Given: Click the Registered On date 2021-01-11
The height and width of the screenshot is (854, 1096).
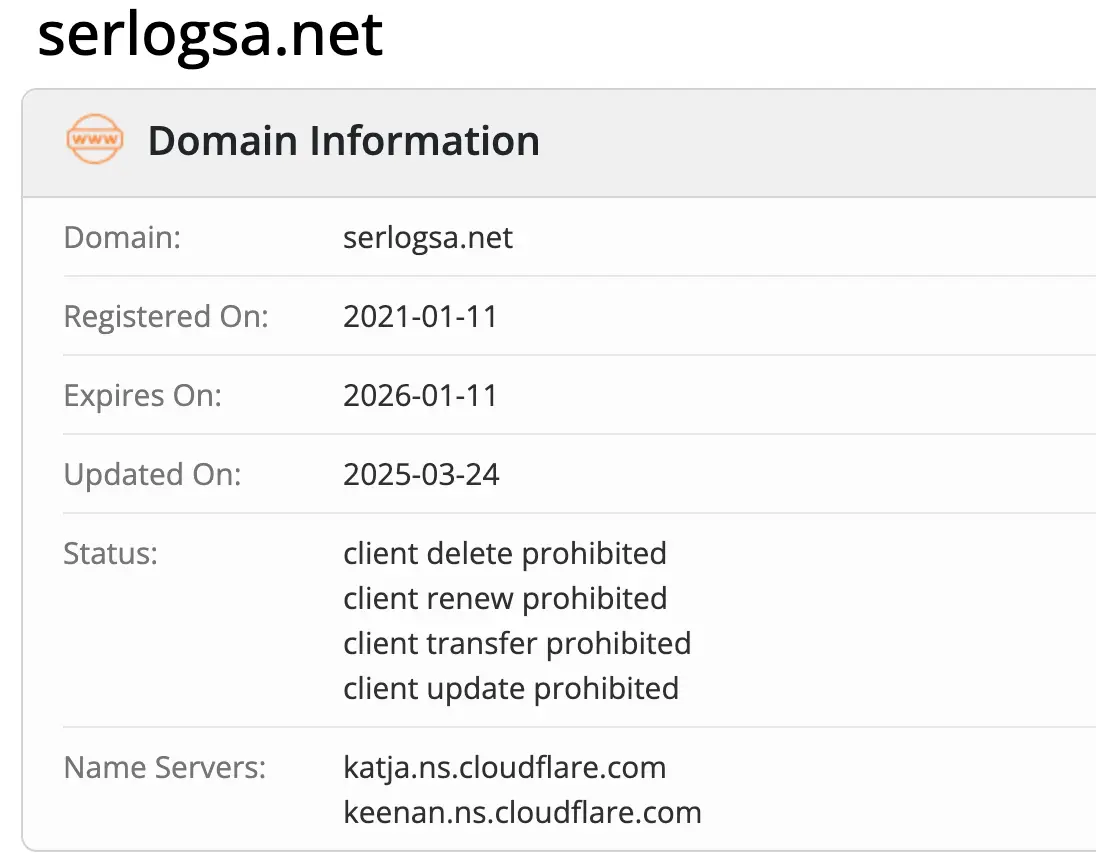Looking at the screenshot, I should pyautogui.click(x=420, y=317).
